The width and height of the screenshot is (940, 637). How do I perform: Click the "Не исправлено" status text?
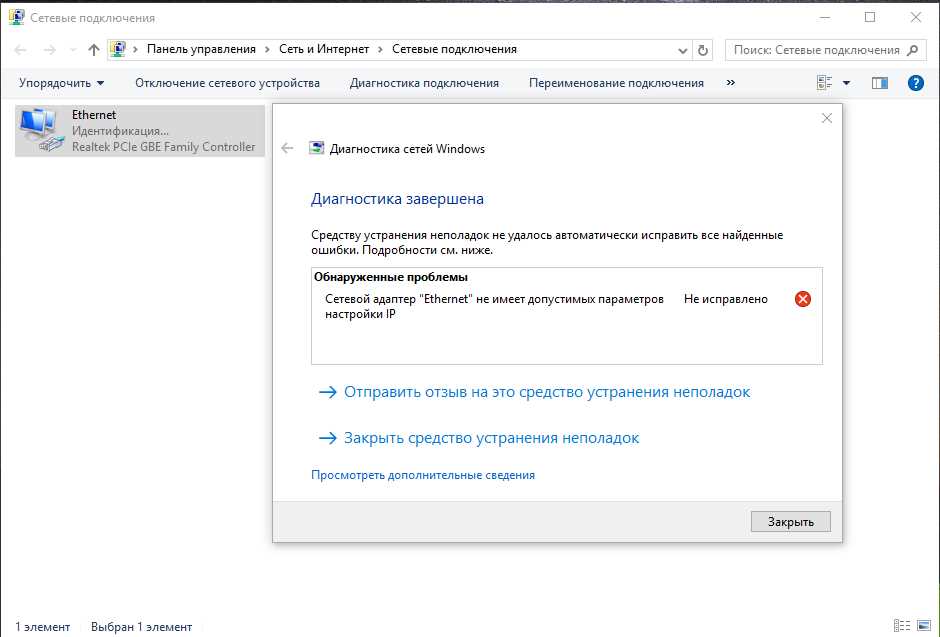pyautogui.click(x=725, y=298)
